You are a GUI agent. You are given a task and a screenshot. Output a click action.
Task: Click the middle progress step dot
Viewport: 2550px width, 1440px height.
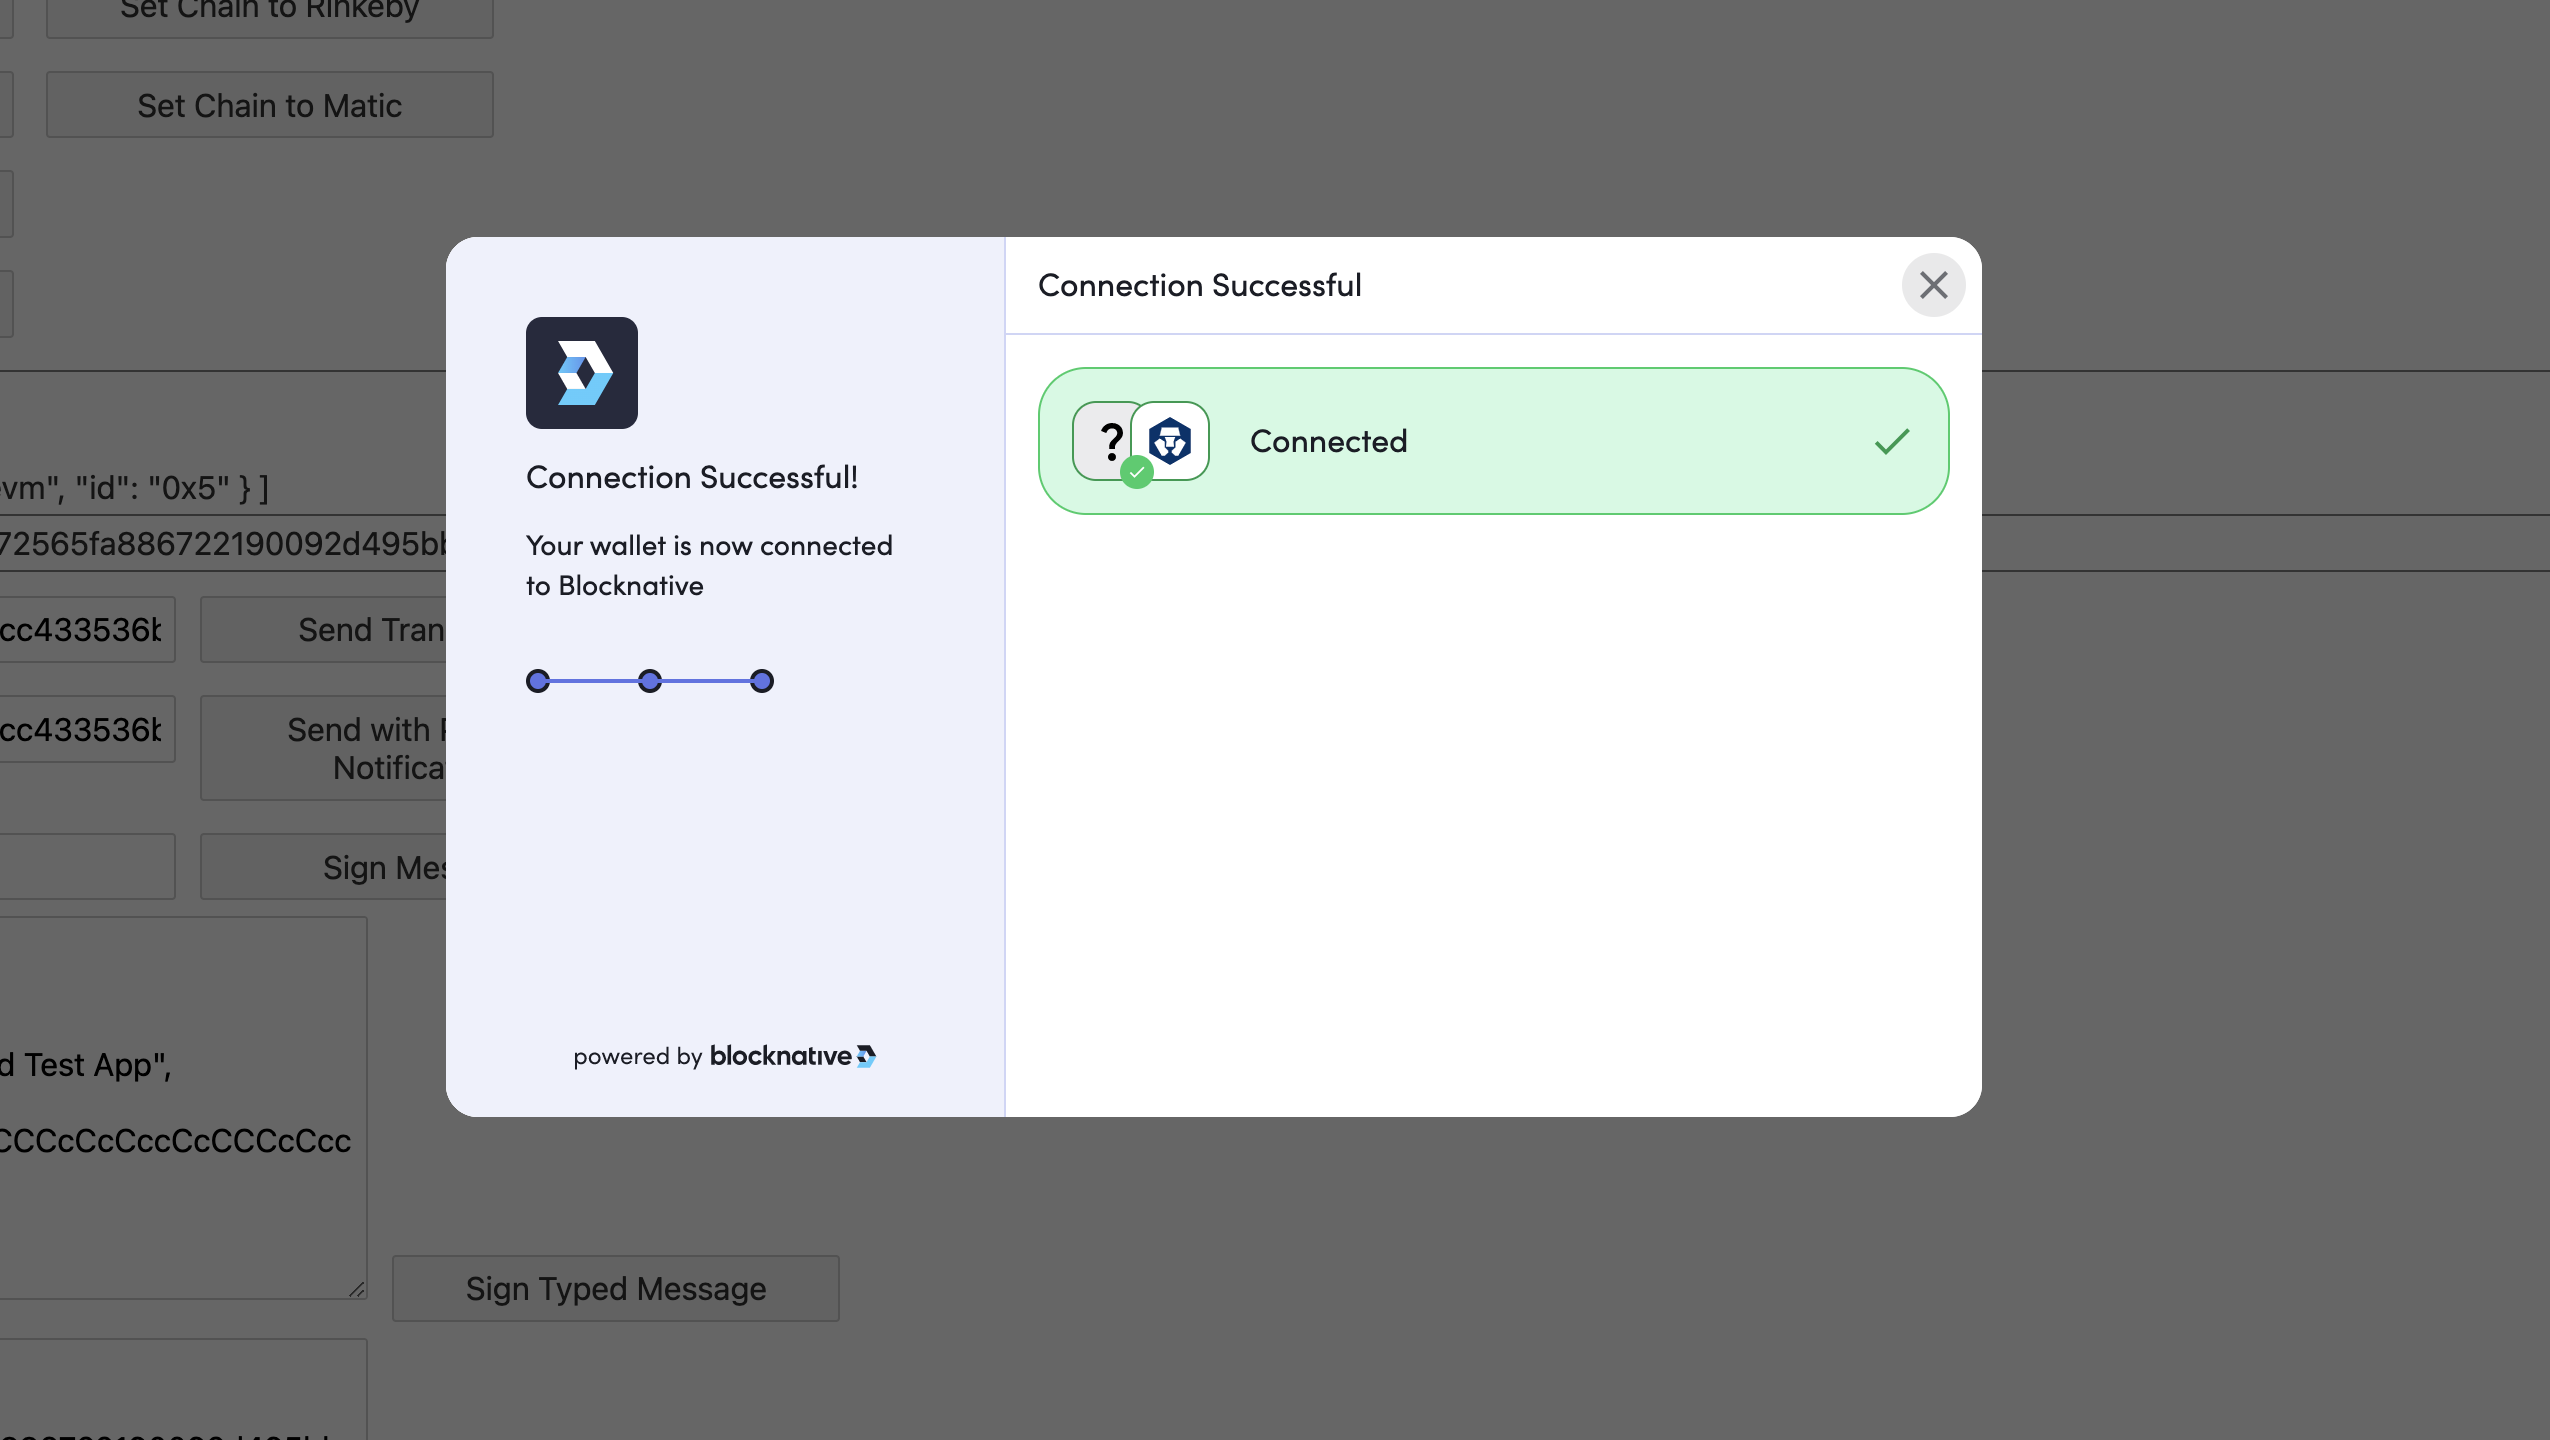[650, 681]
